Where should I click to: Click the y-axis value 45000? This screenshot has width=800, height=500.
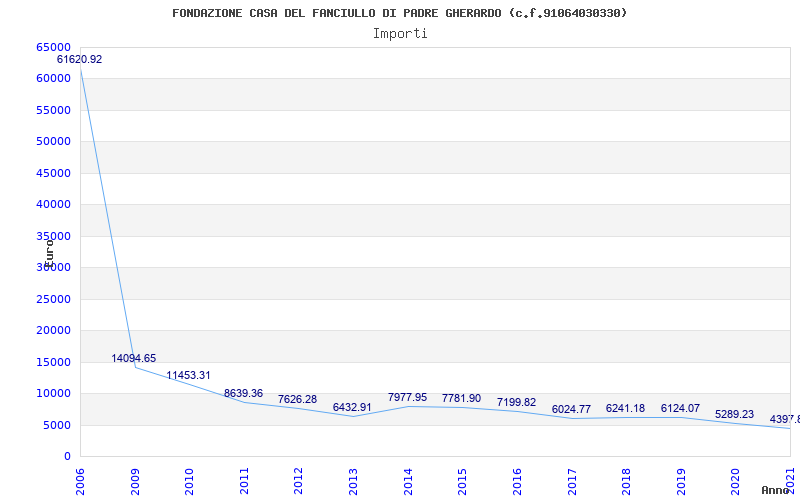pos(54,173)
